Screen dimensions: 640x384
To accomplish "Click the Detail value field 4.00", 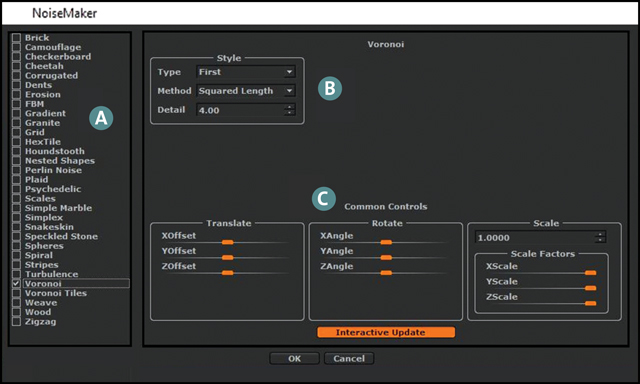I will [241, 110].
